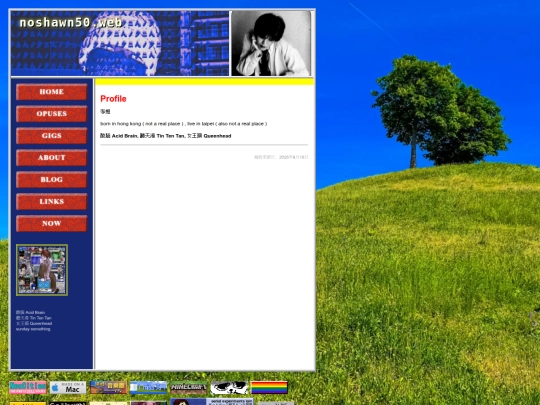Open sidebar link Queenhead
Viewport: 540px width, 405px height.
click(34, 323)
